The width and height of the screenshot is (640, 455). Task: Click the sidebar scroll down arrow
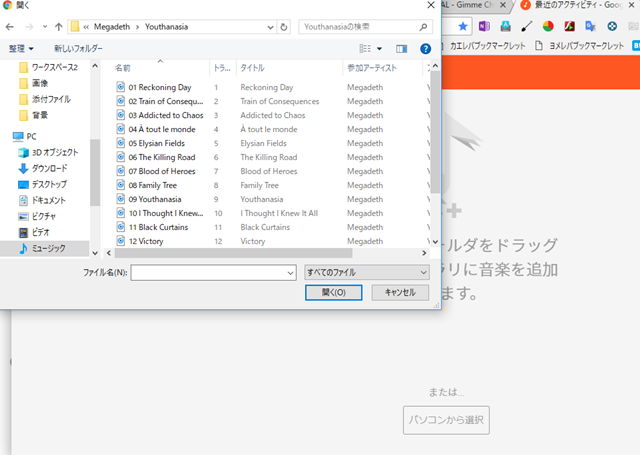click(95, 253)
